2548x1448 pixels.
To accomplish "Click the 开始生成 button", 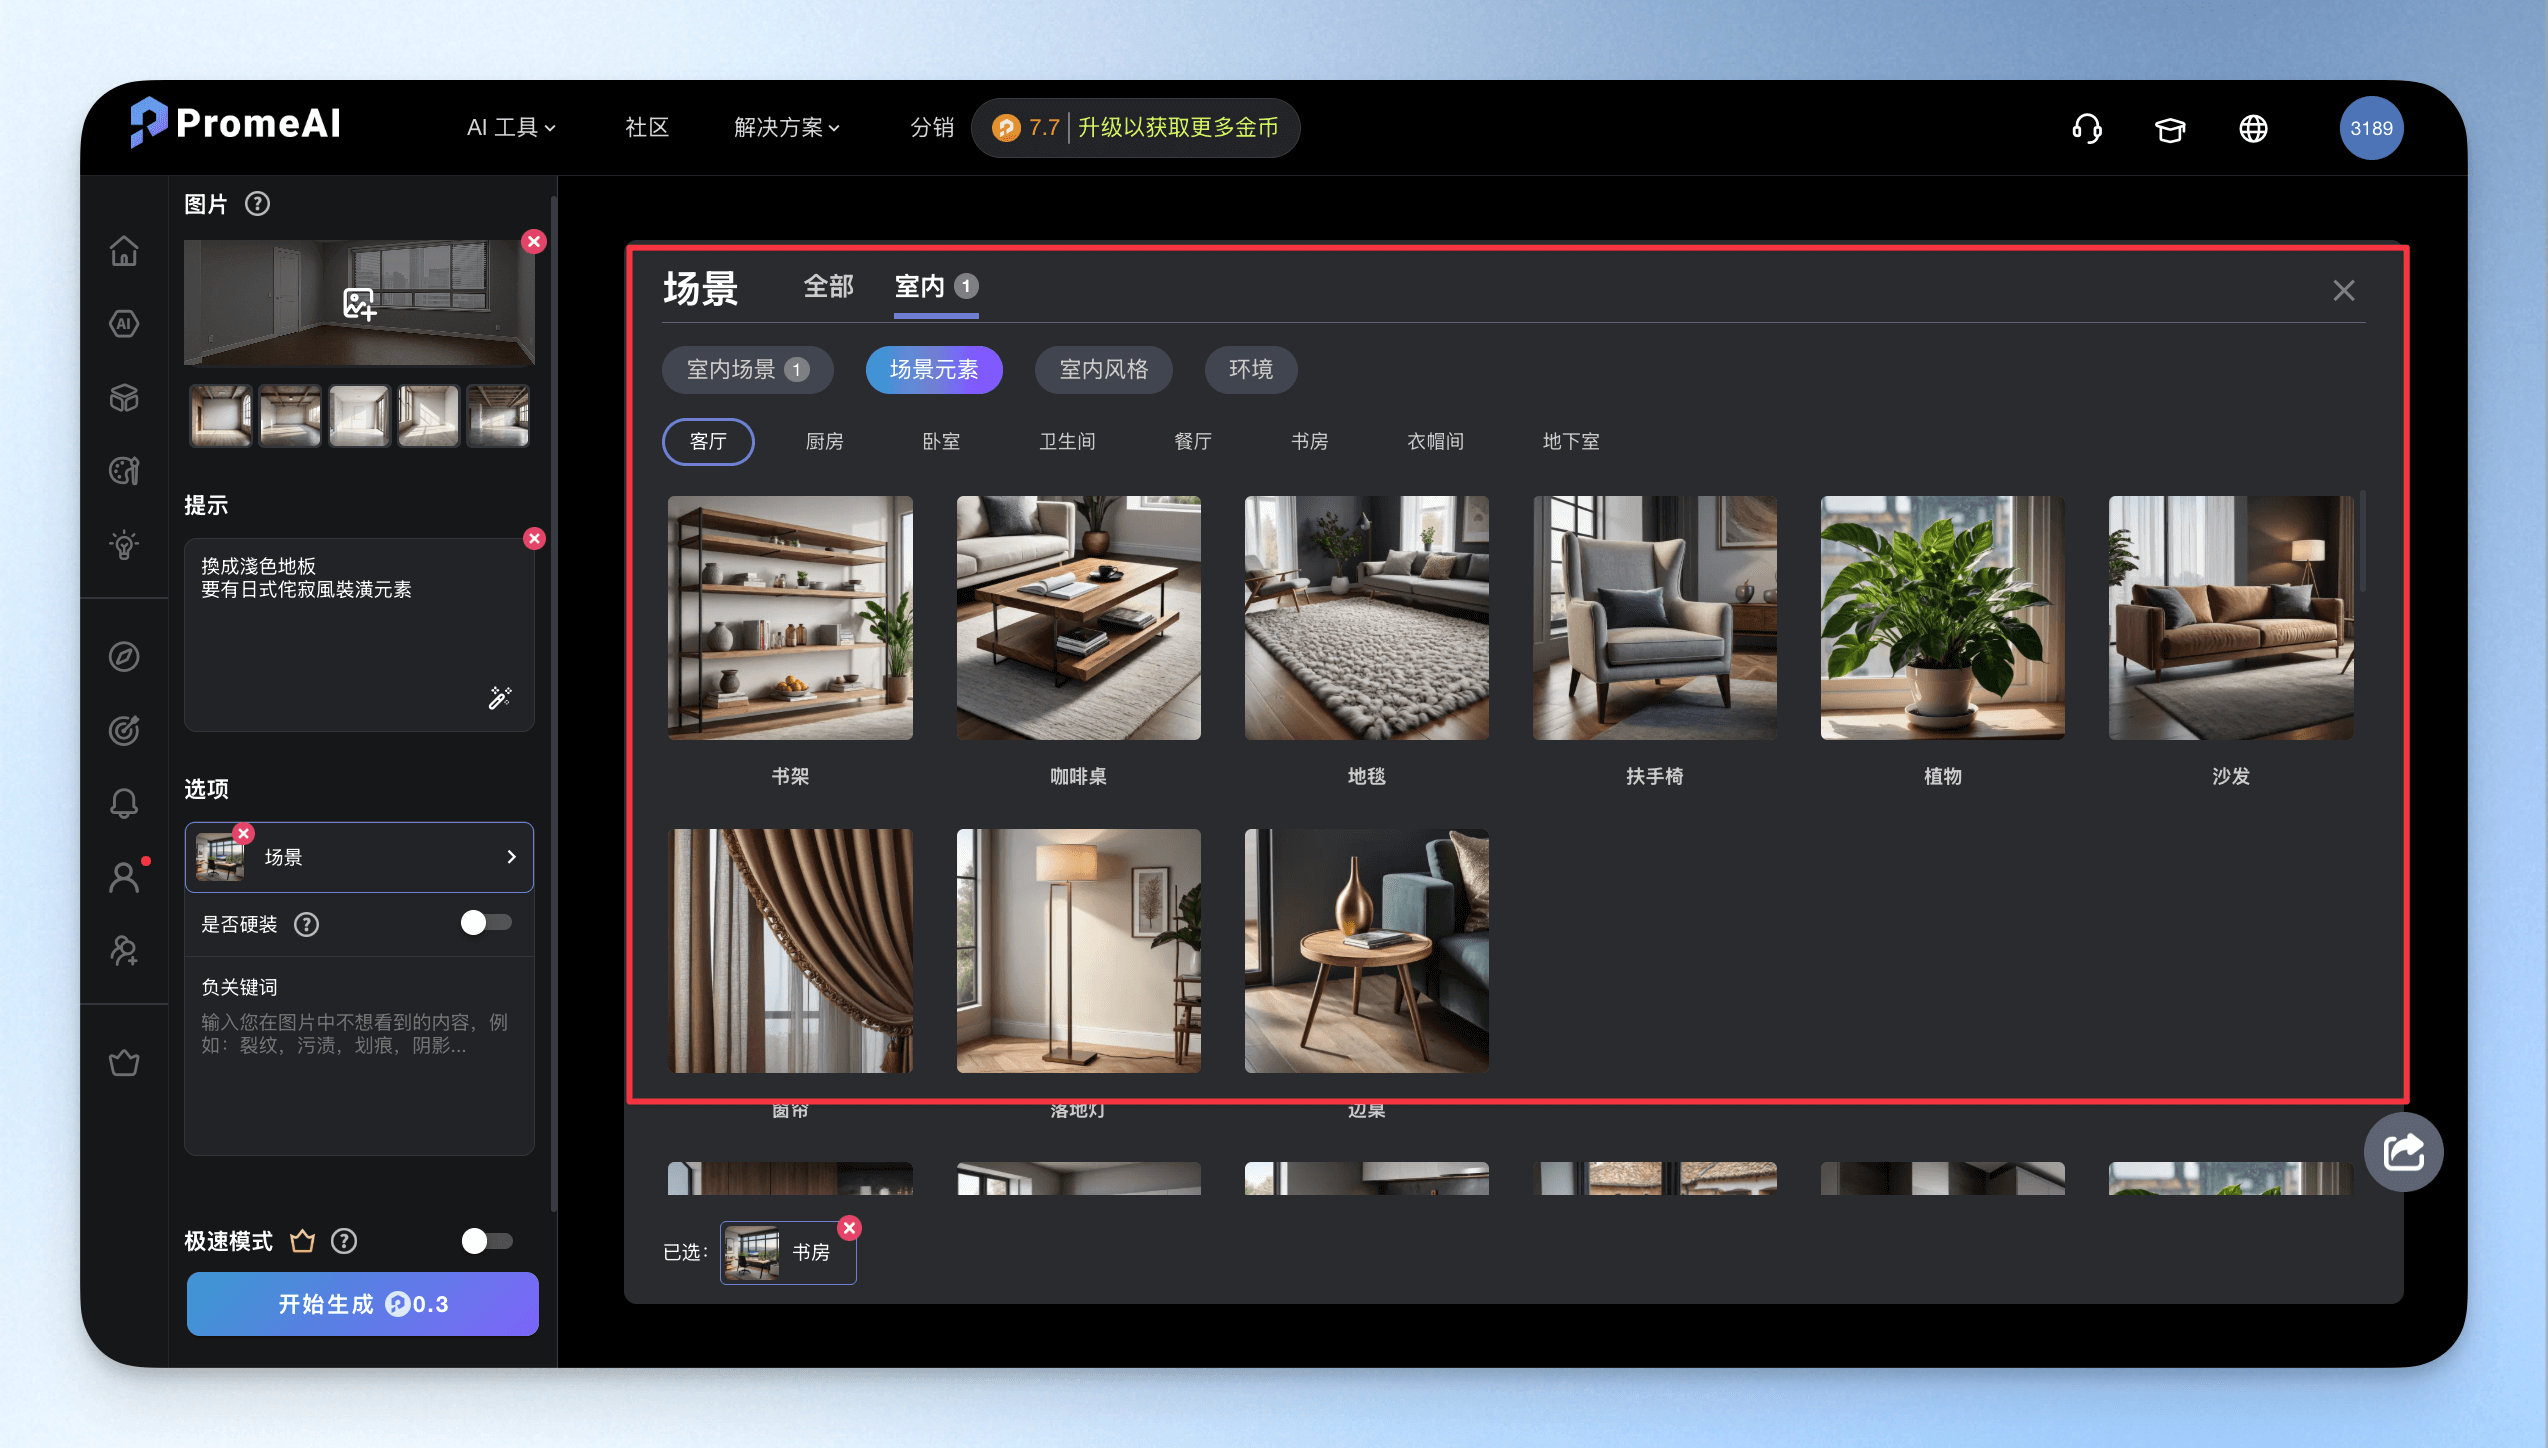I will 363,1304.
